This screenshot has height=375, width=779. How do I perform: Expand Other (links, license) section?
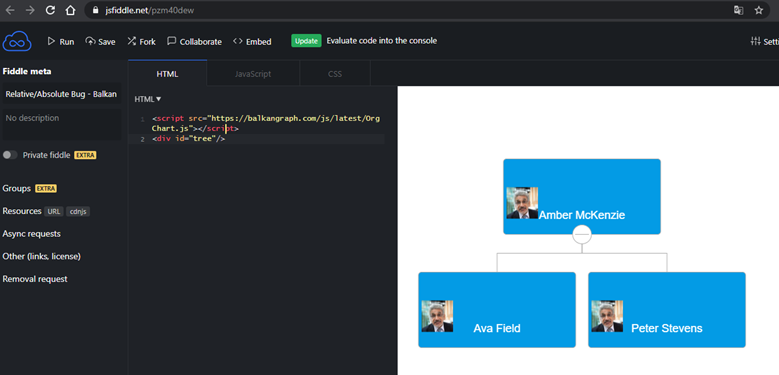(42, 256)
